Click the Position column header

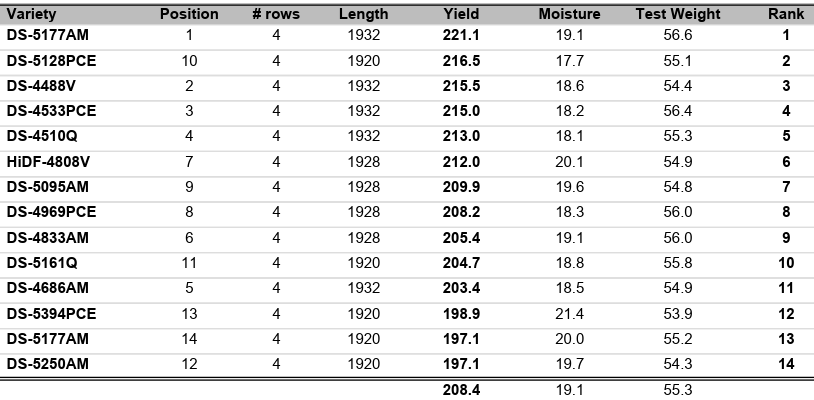(189, 14)
